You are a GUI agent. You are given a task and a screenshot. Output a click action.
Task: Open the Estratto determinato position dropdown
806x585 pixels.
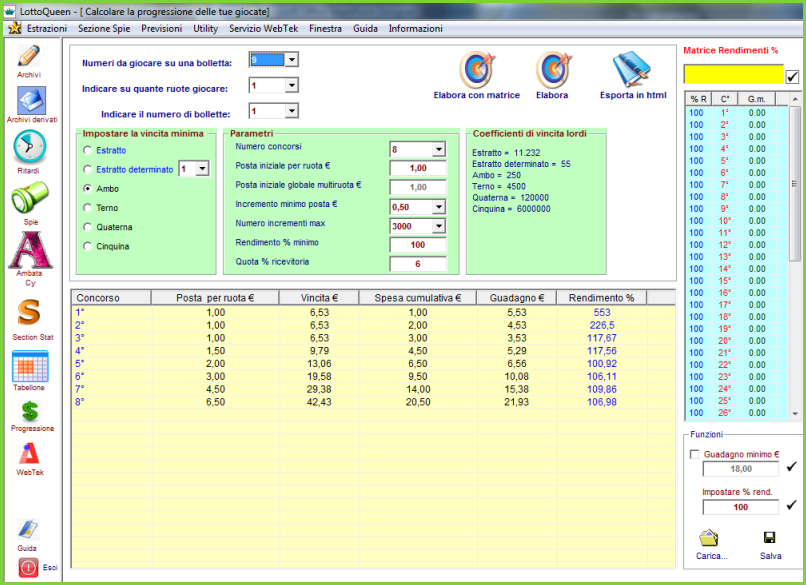[x=202, y=169]
